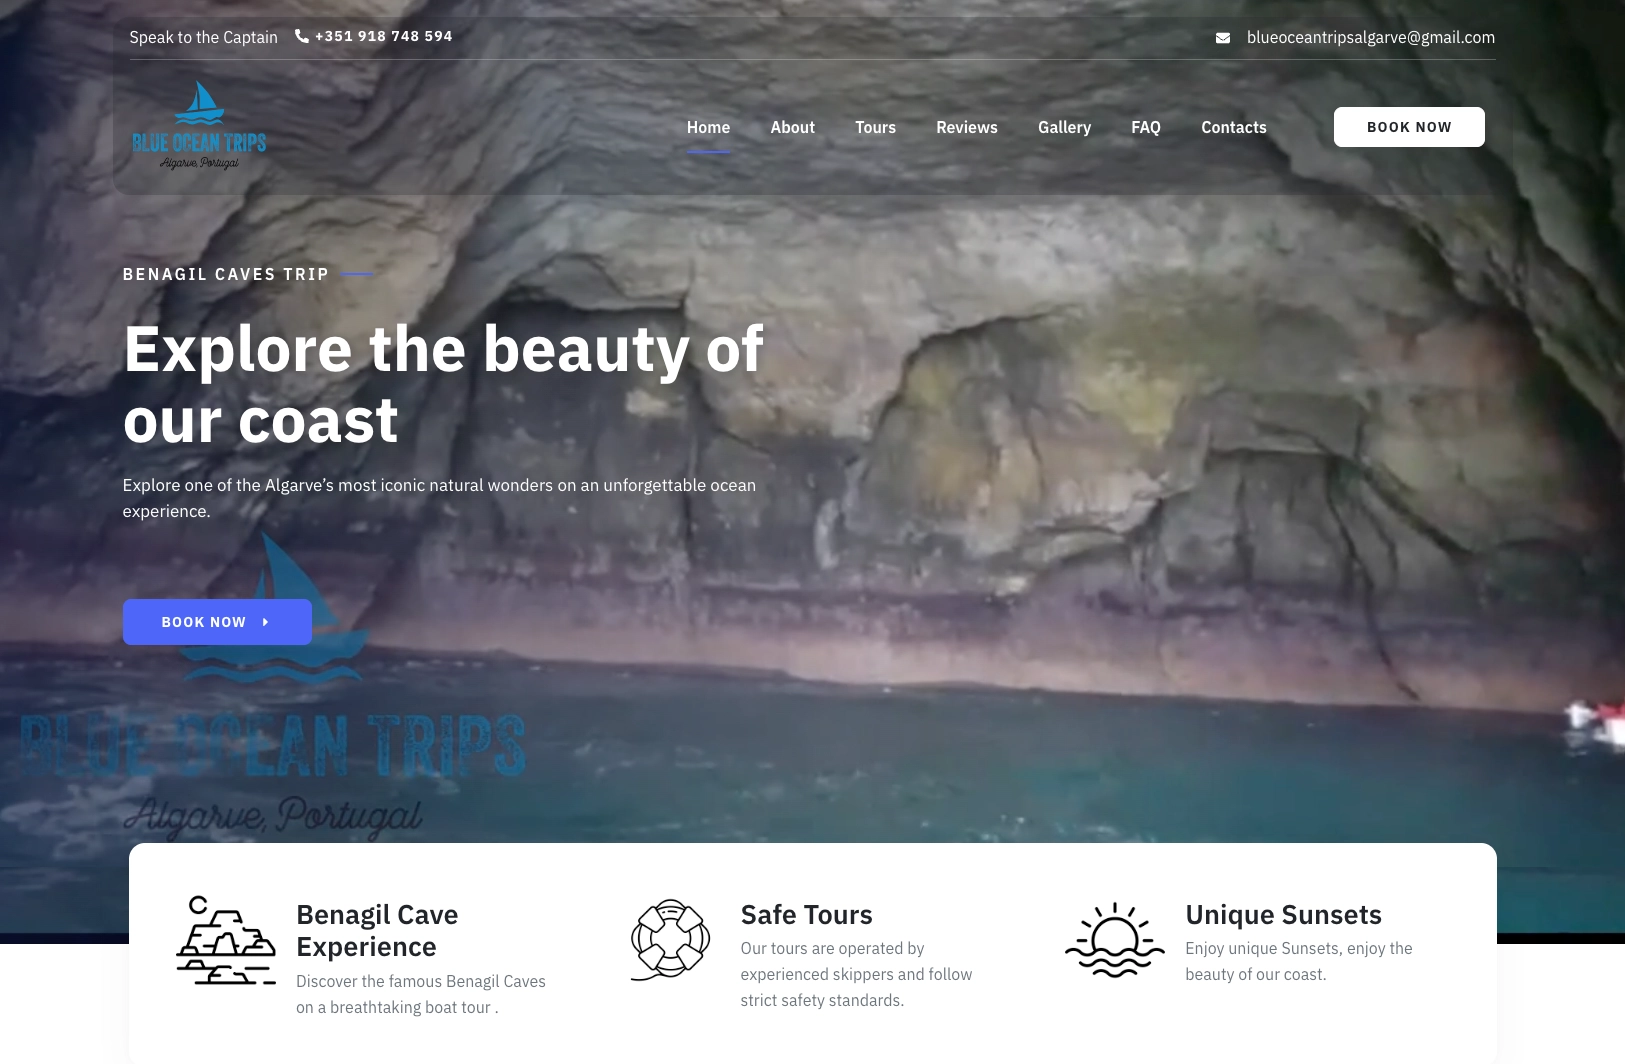
Task: Navigate to Reviews
Action: (966, 127)
